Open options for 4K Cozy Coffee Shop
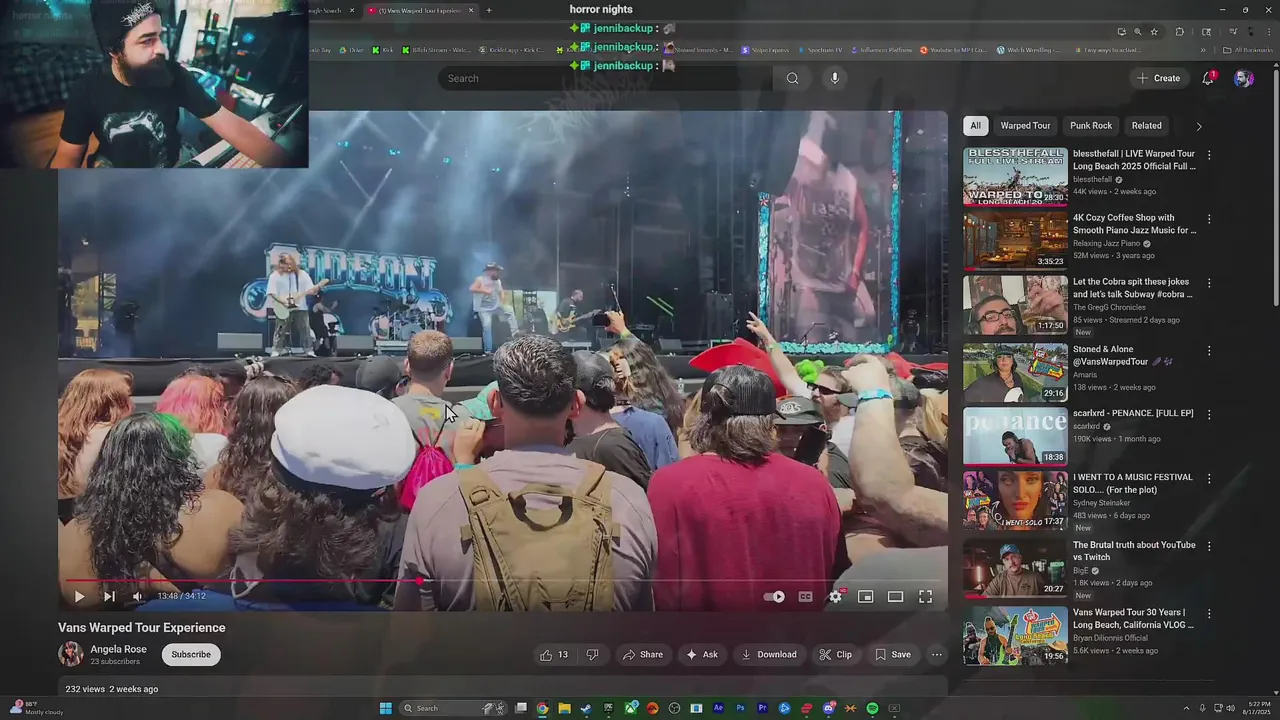 tap(1209, 219)
